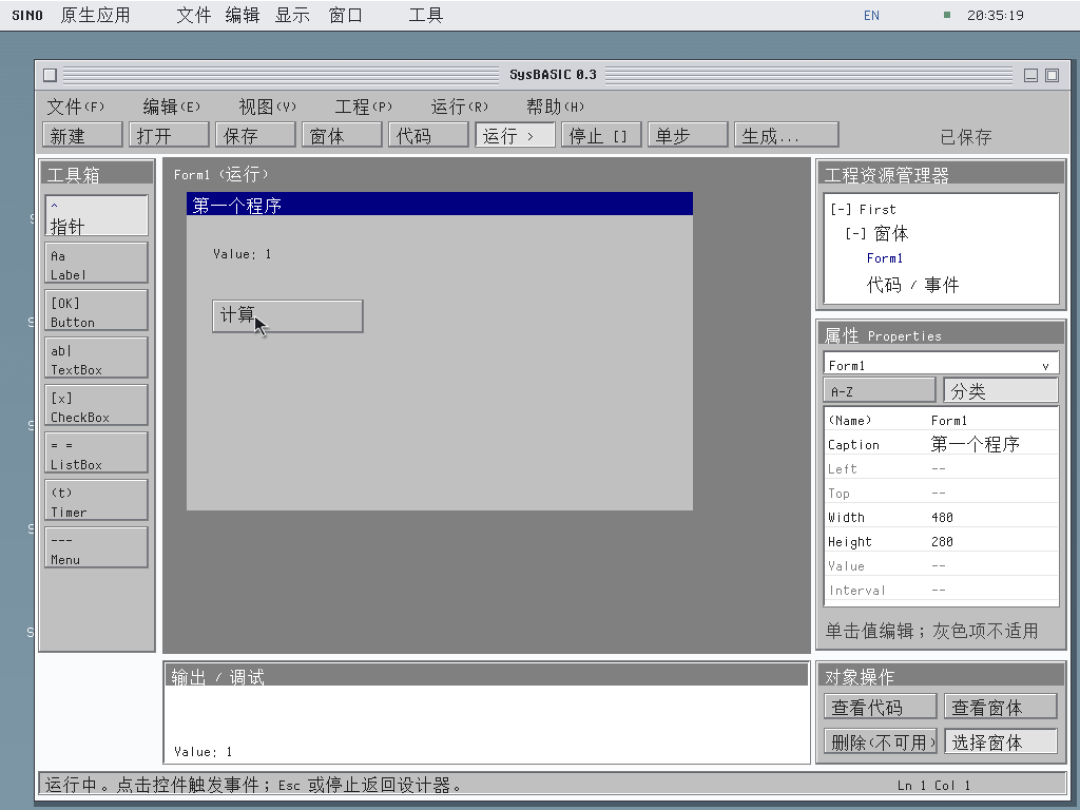
Task: Click Ln 1 Col 1 in status bar
Action: pos(933,785)
